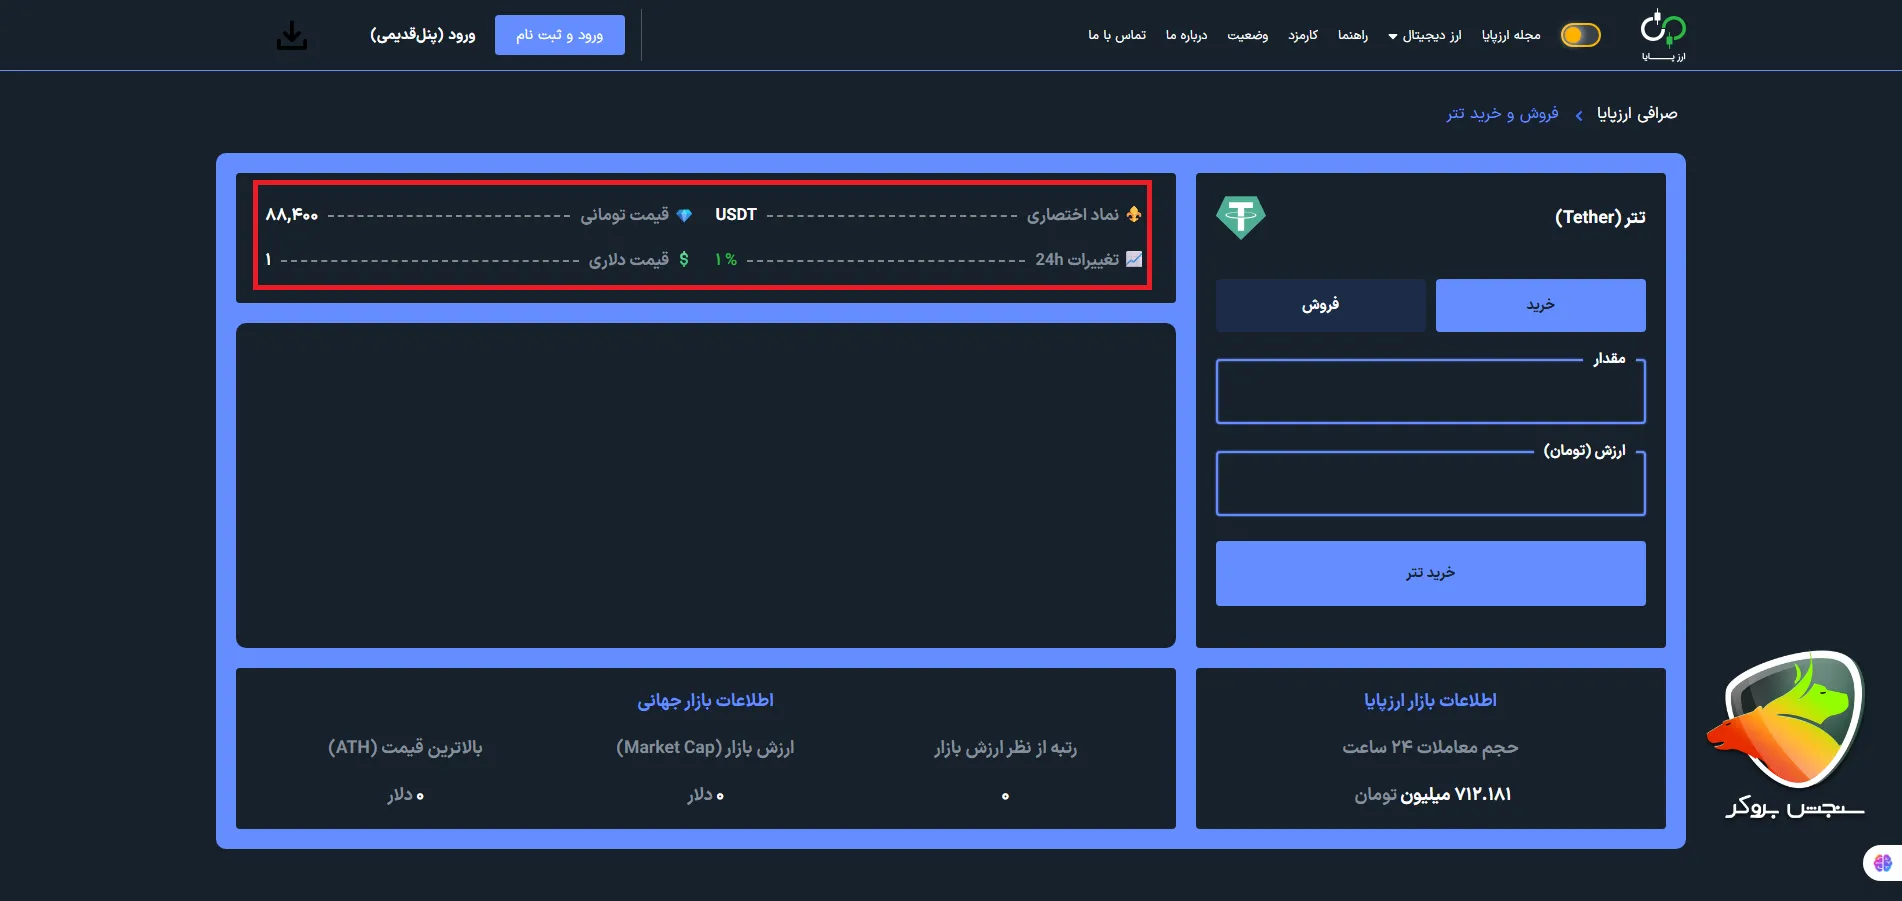Open the کارمزد page from the navbar

(1302, 35)
